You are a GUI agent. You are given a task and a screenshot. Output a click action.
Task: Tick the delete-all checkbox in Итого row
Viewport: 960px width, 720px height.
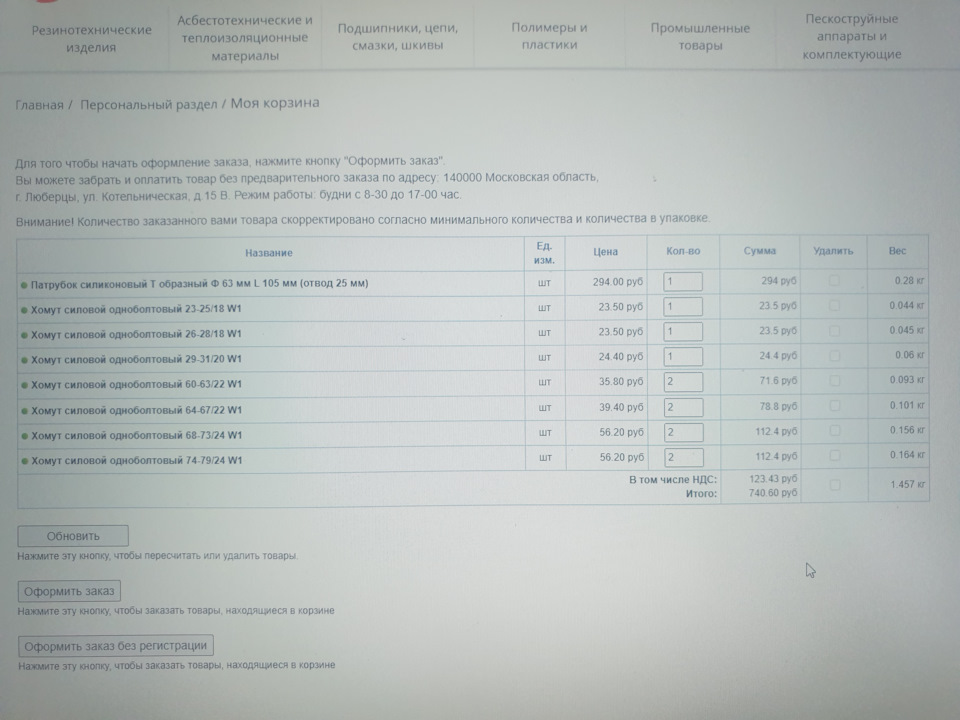[834, 484]
